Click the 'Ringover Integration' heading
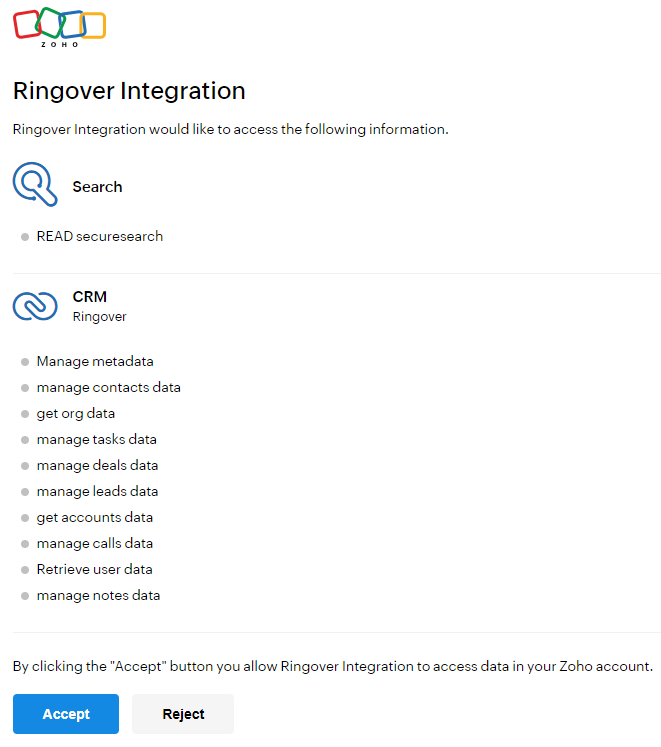Viewport: 661px width, 747px height. [129, 91]
